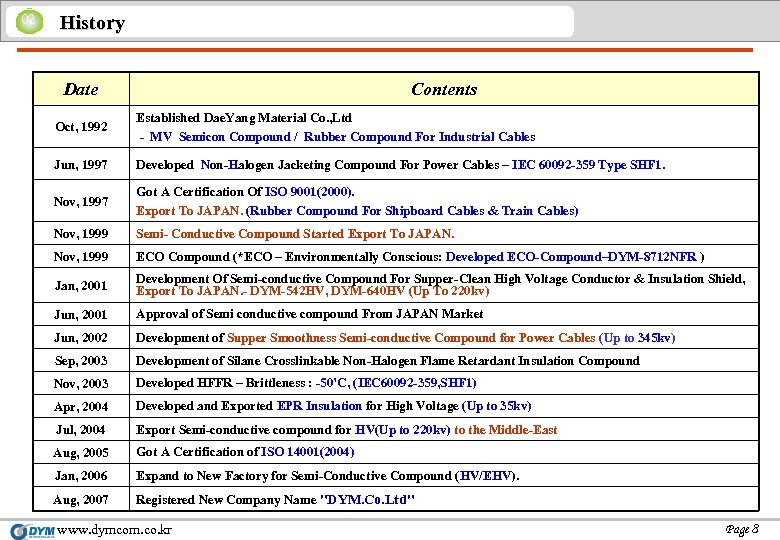780x540 pixels.
Task: Click the 'Page 8' page number
Action: click(x=742, y=529)
